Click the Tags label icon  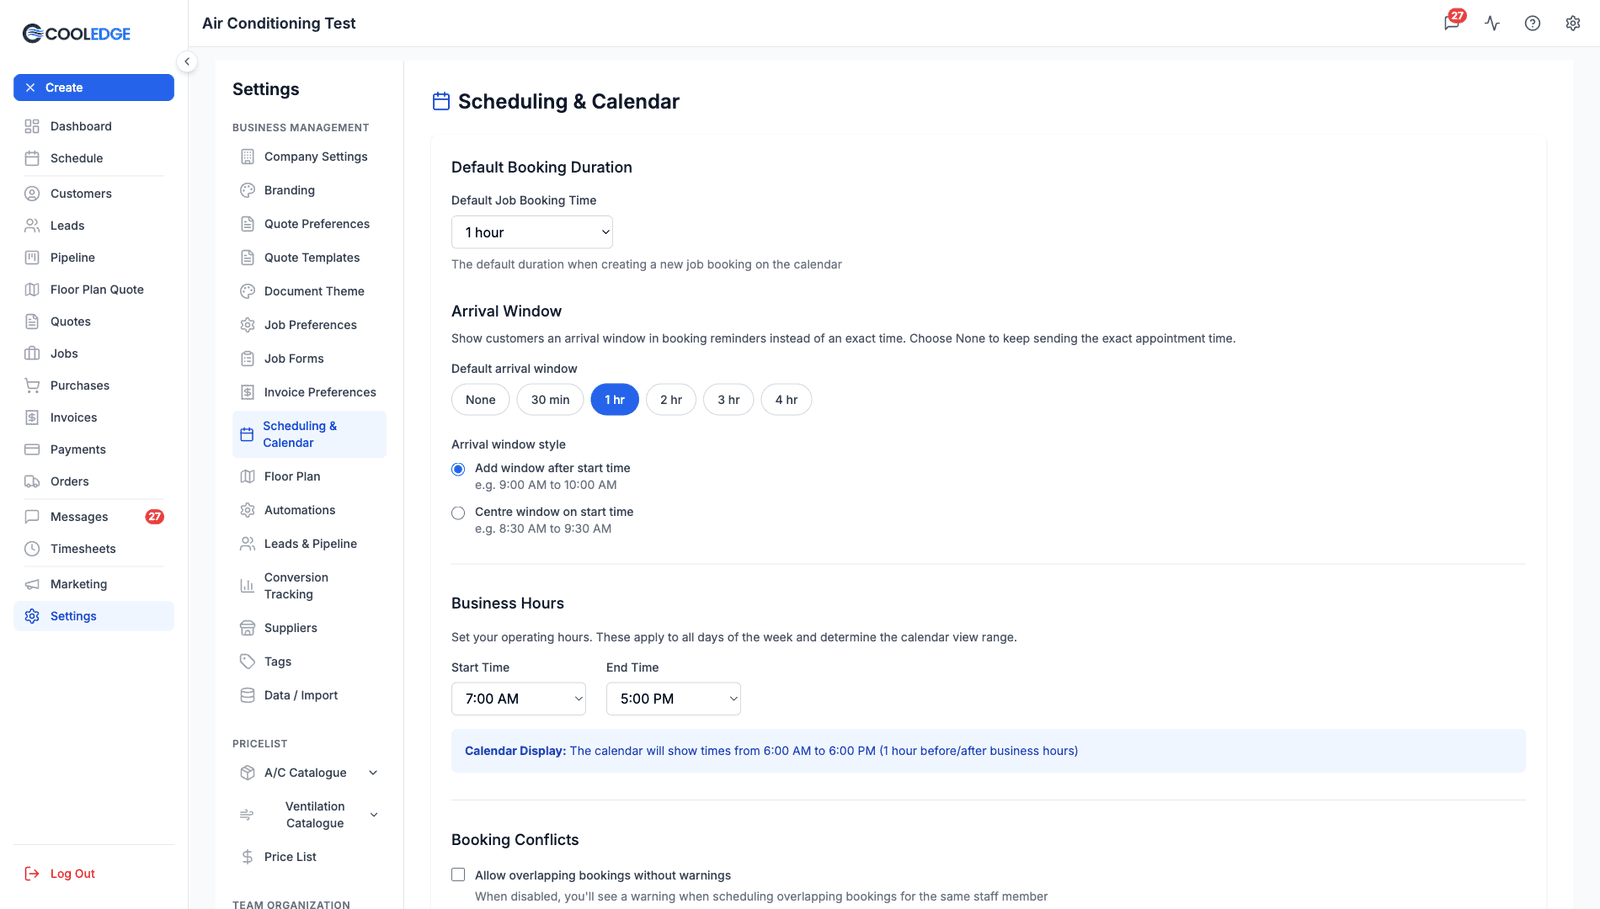[x=247, y=662]
